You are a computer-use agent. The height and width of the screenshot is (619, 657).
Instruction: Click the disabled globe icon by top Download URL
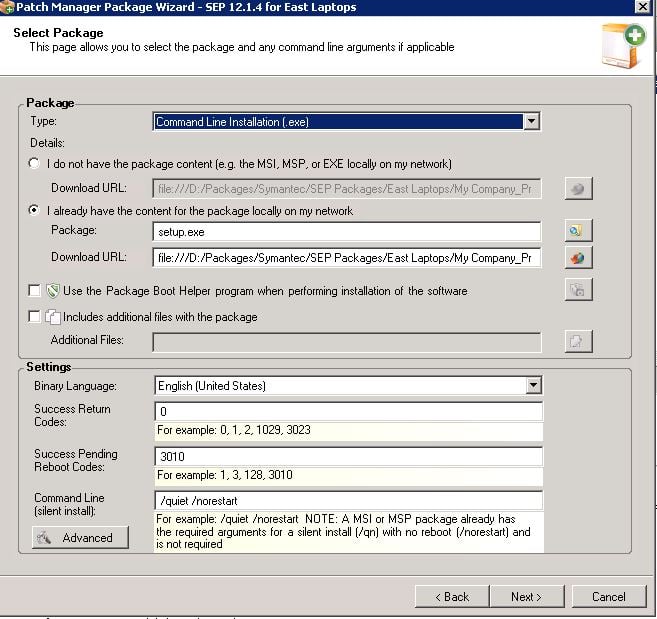pyautogui.click(x=578, y=188)
